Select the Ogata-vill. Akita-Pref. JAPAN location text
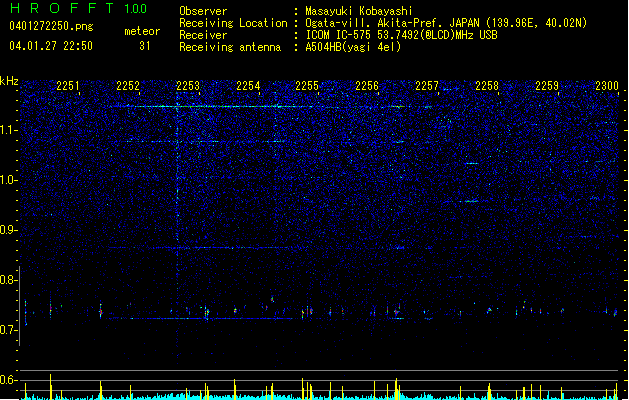629x400 pixels. 446,23
